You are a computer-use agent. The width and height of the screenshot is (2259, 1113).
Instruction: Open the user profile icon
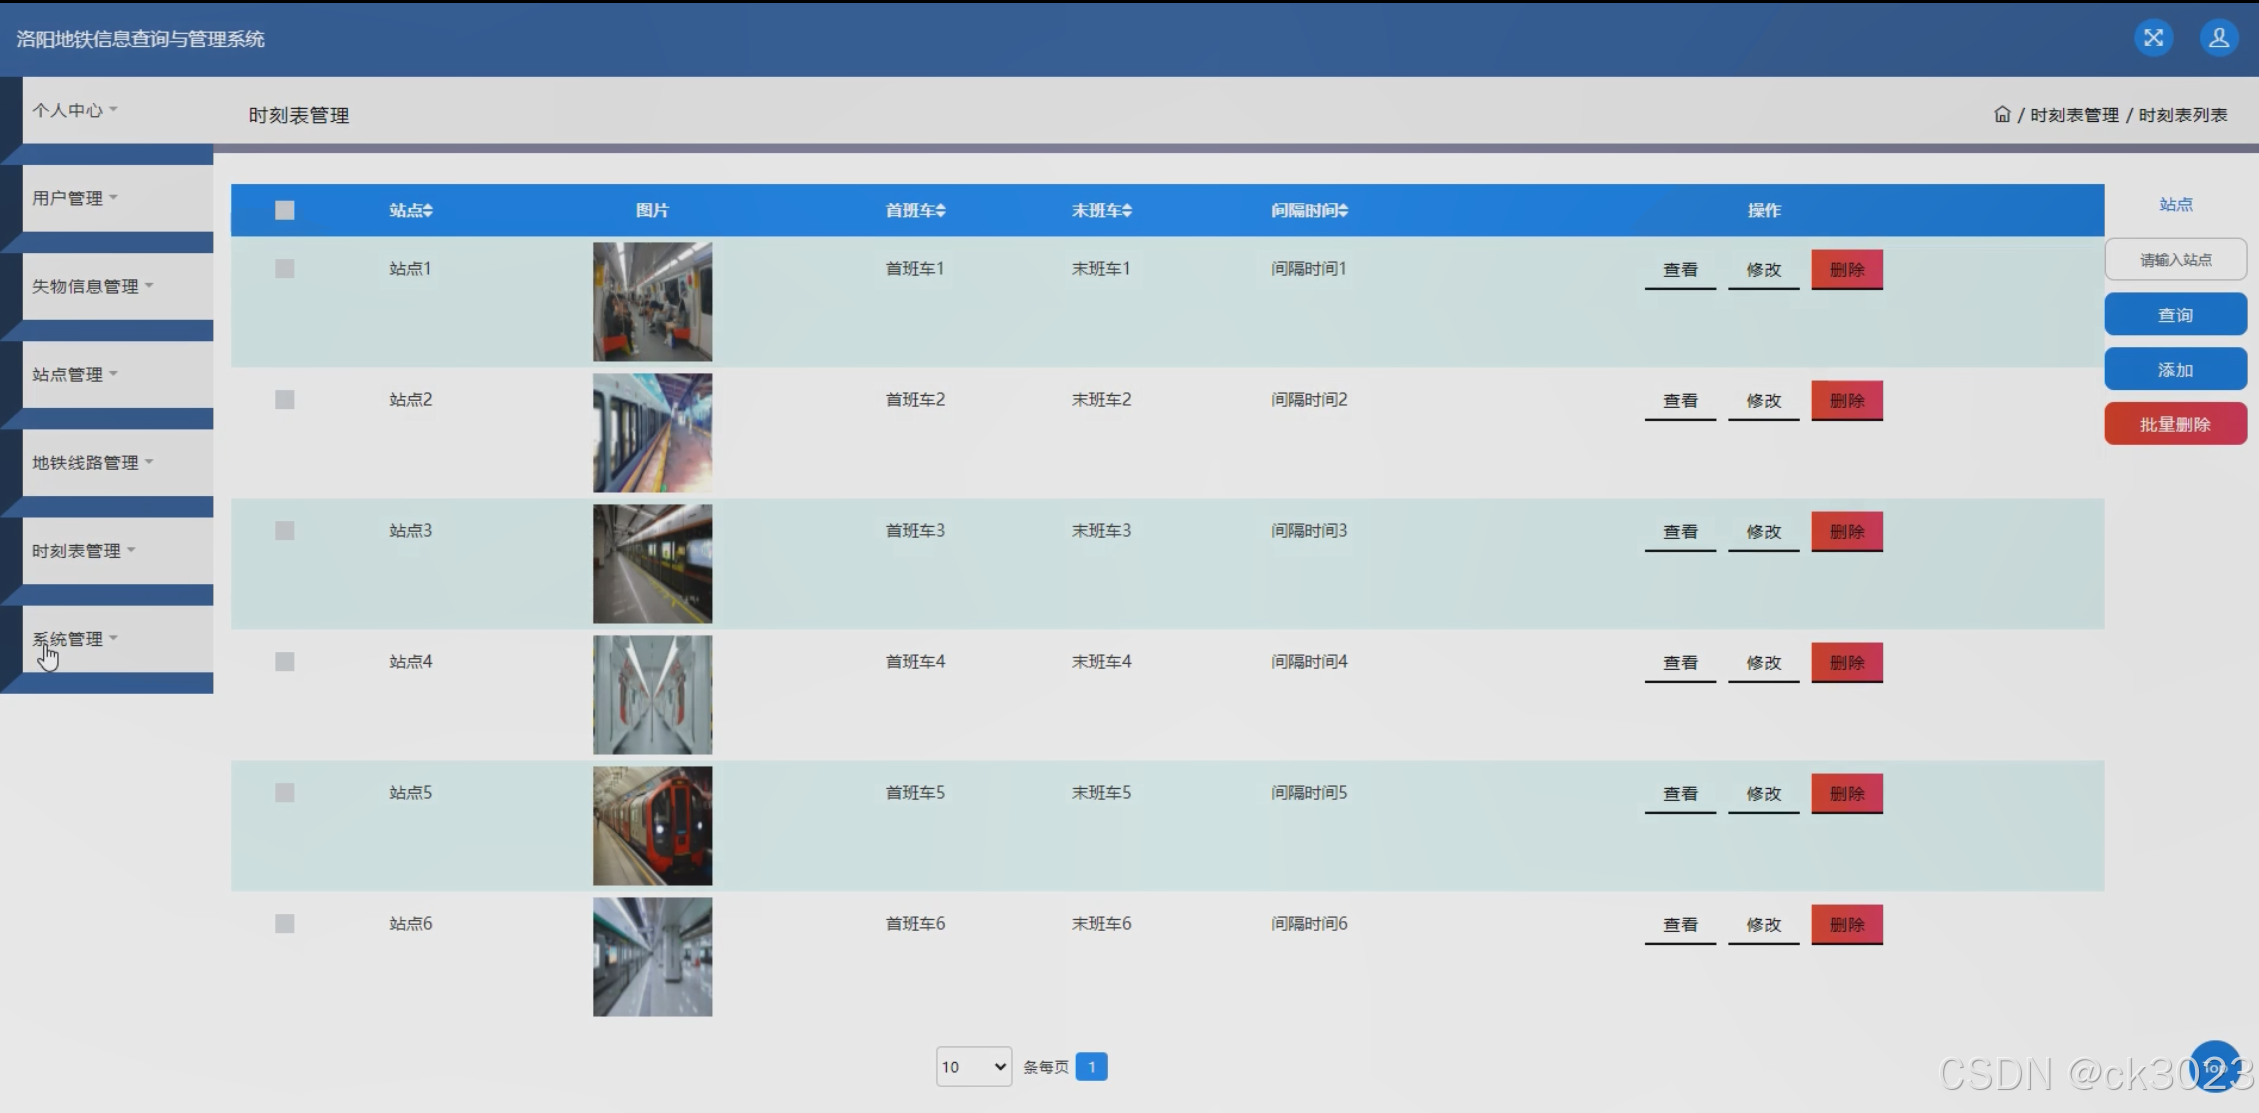click(x=2218, y=38)
